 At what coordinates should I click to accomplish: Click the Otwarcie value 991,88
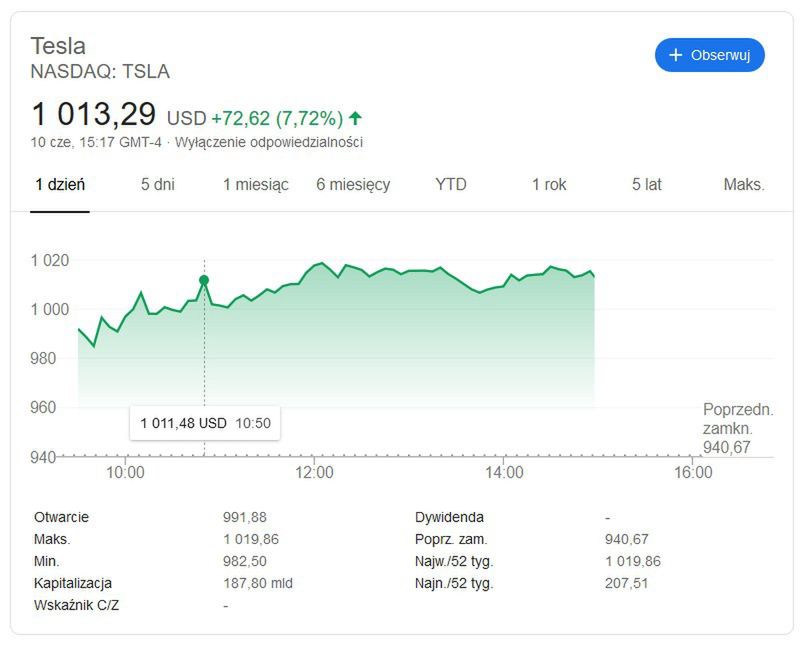click(x=242, y=517)
